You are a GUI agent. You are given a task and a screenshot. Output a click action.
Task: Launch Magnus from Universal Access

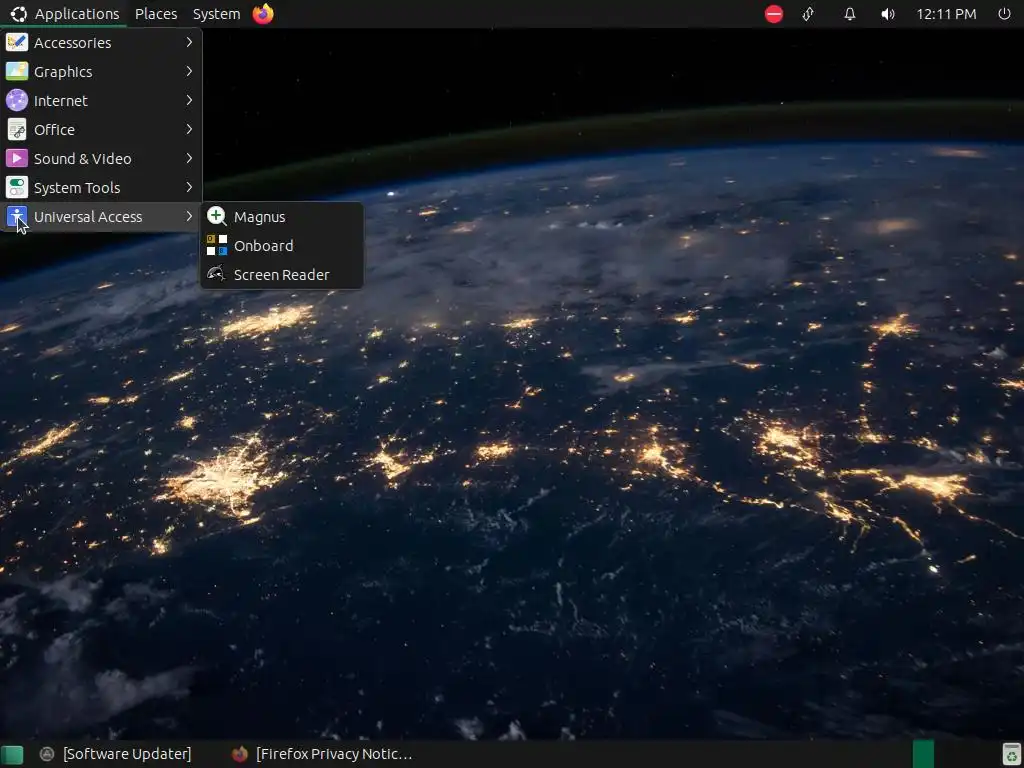pos(281,216)
